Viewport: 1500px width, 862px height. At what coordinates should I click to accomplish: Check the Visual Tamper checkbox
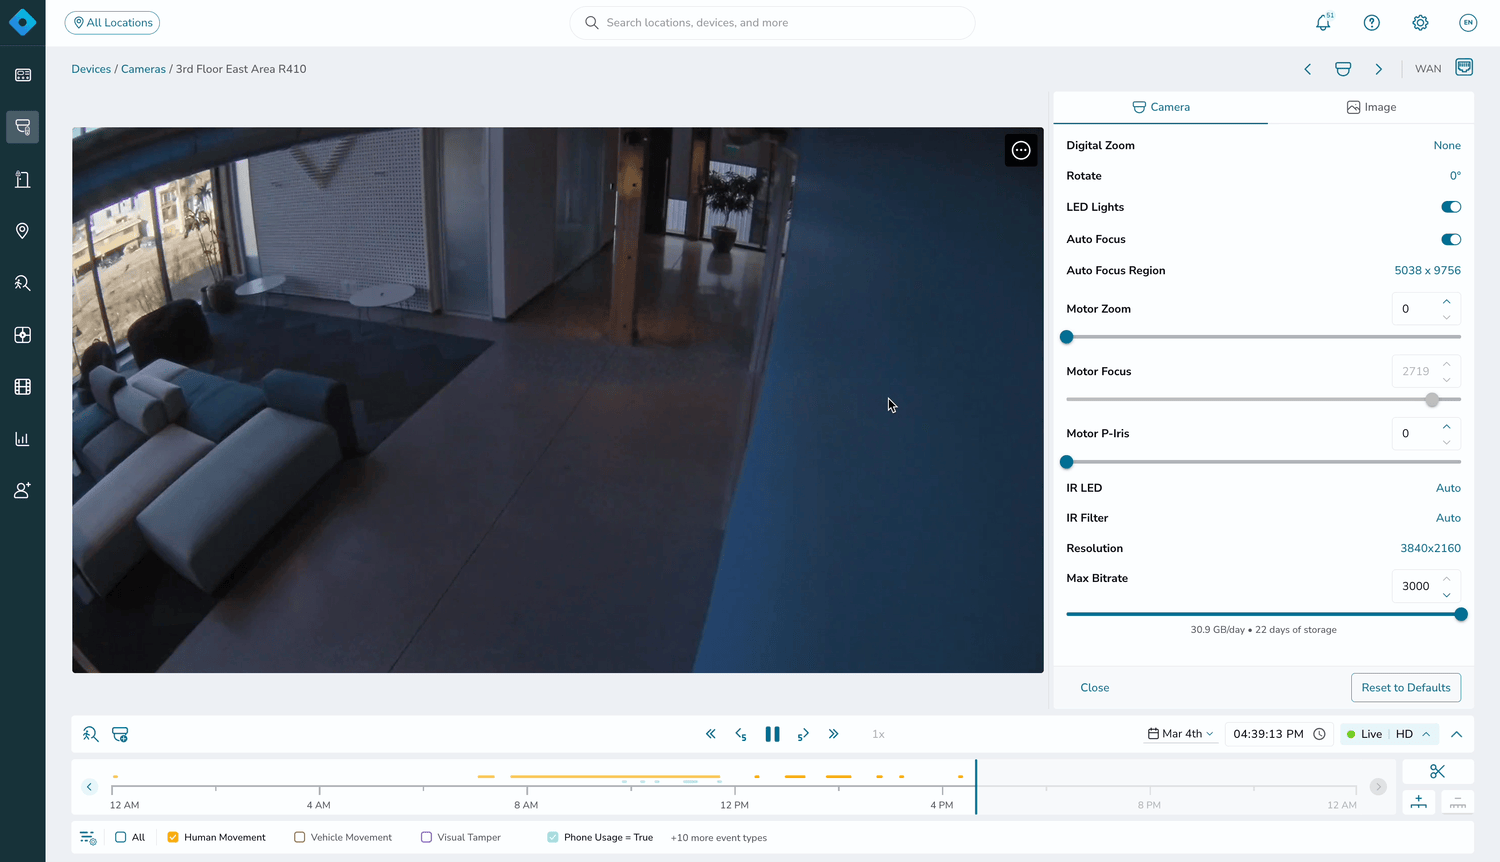point(426,837)
